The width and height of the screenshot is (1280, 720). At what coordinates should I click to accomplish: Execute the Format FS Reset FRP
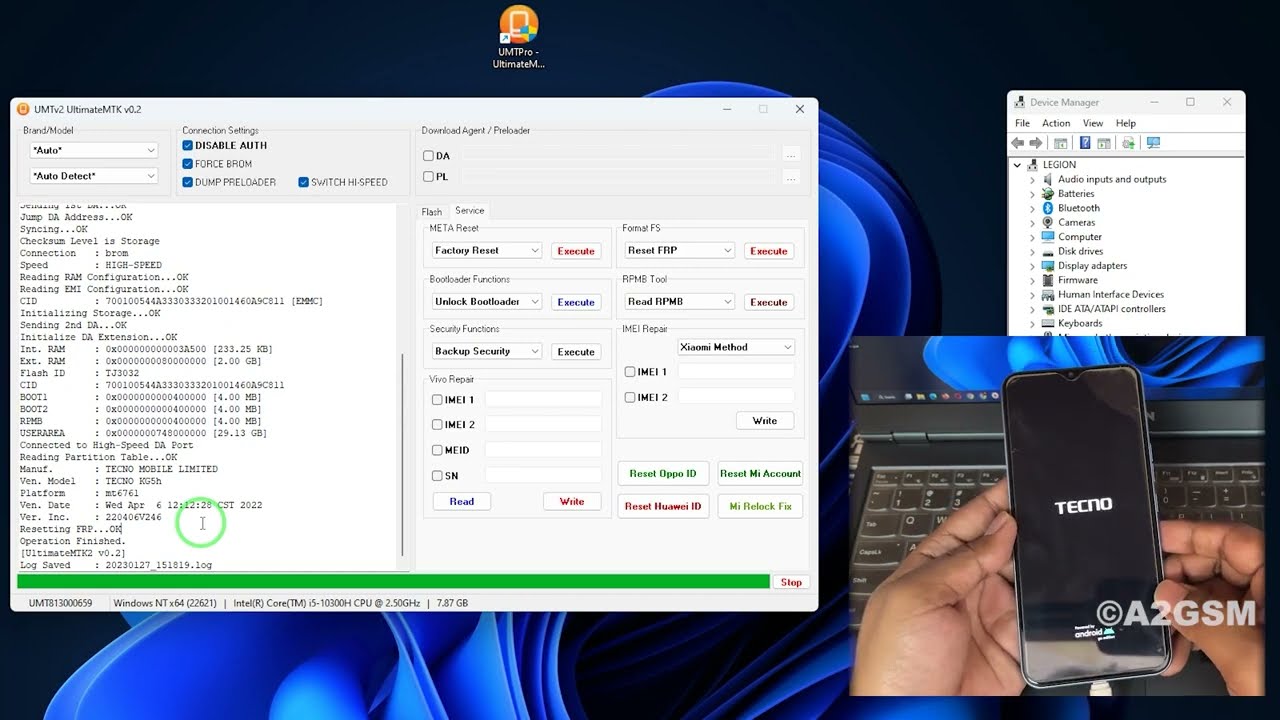point(769,251)
